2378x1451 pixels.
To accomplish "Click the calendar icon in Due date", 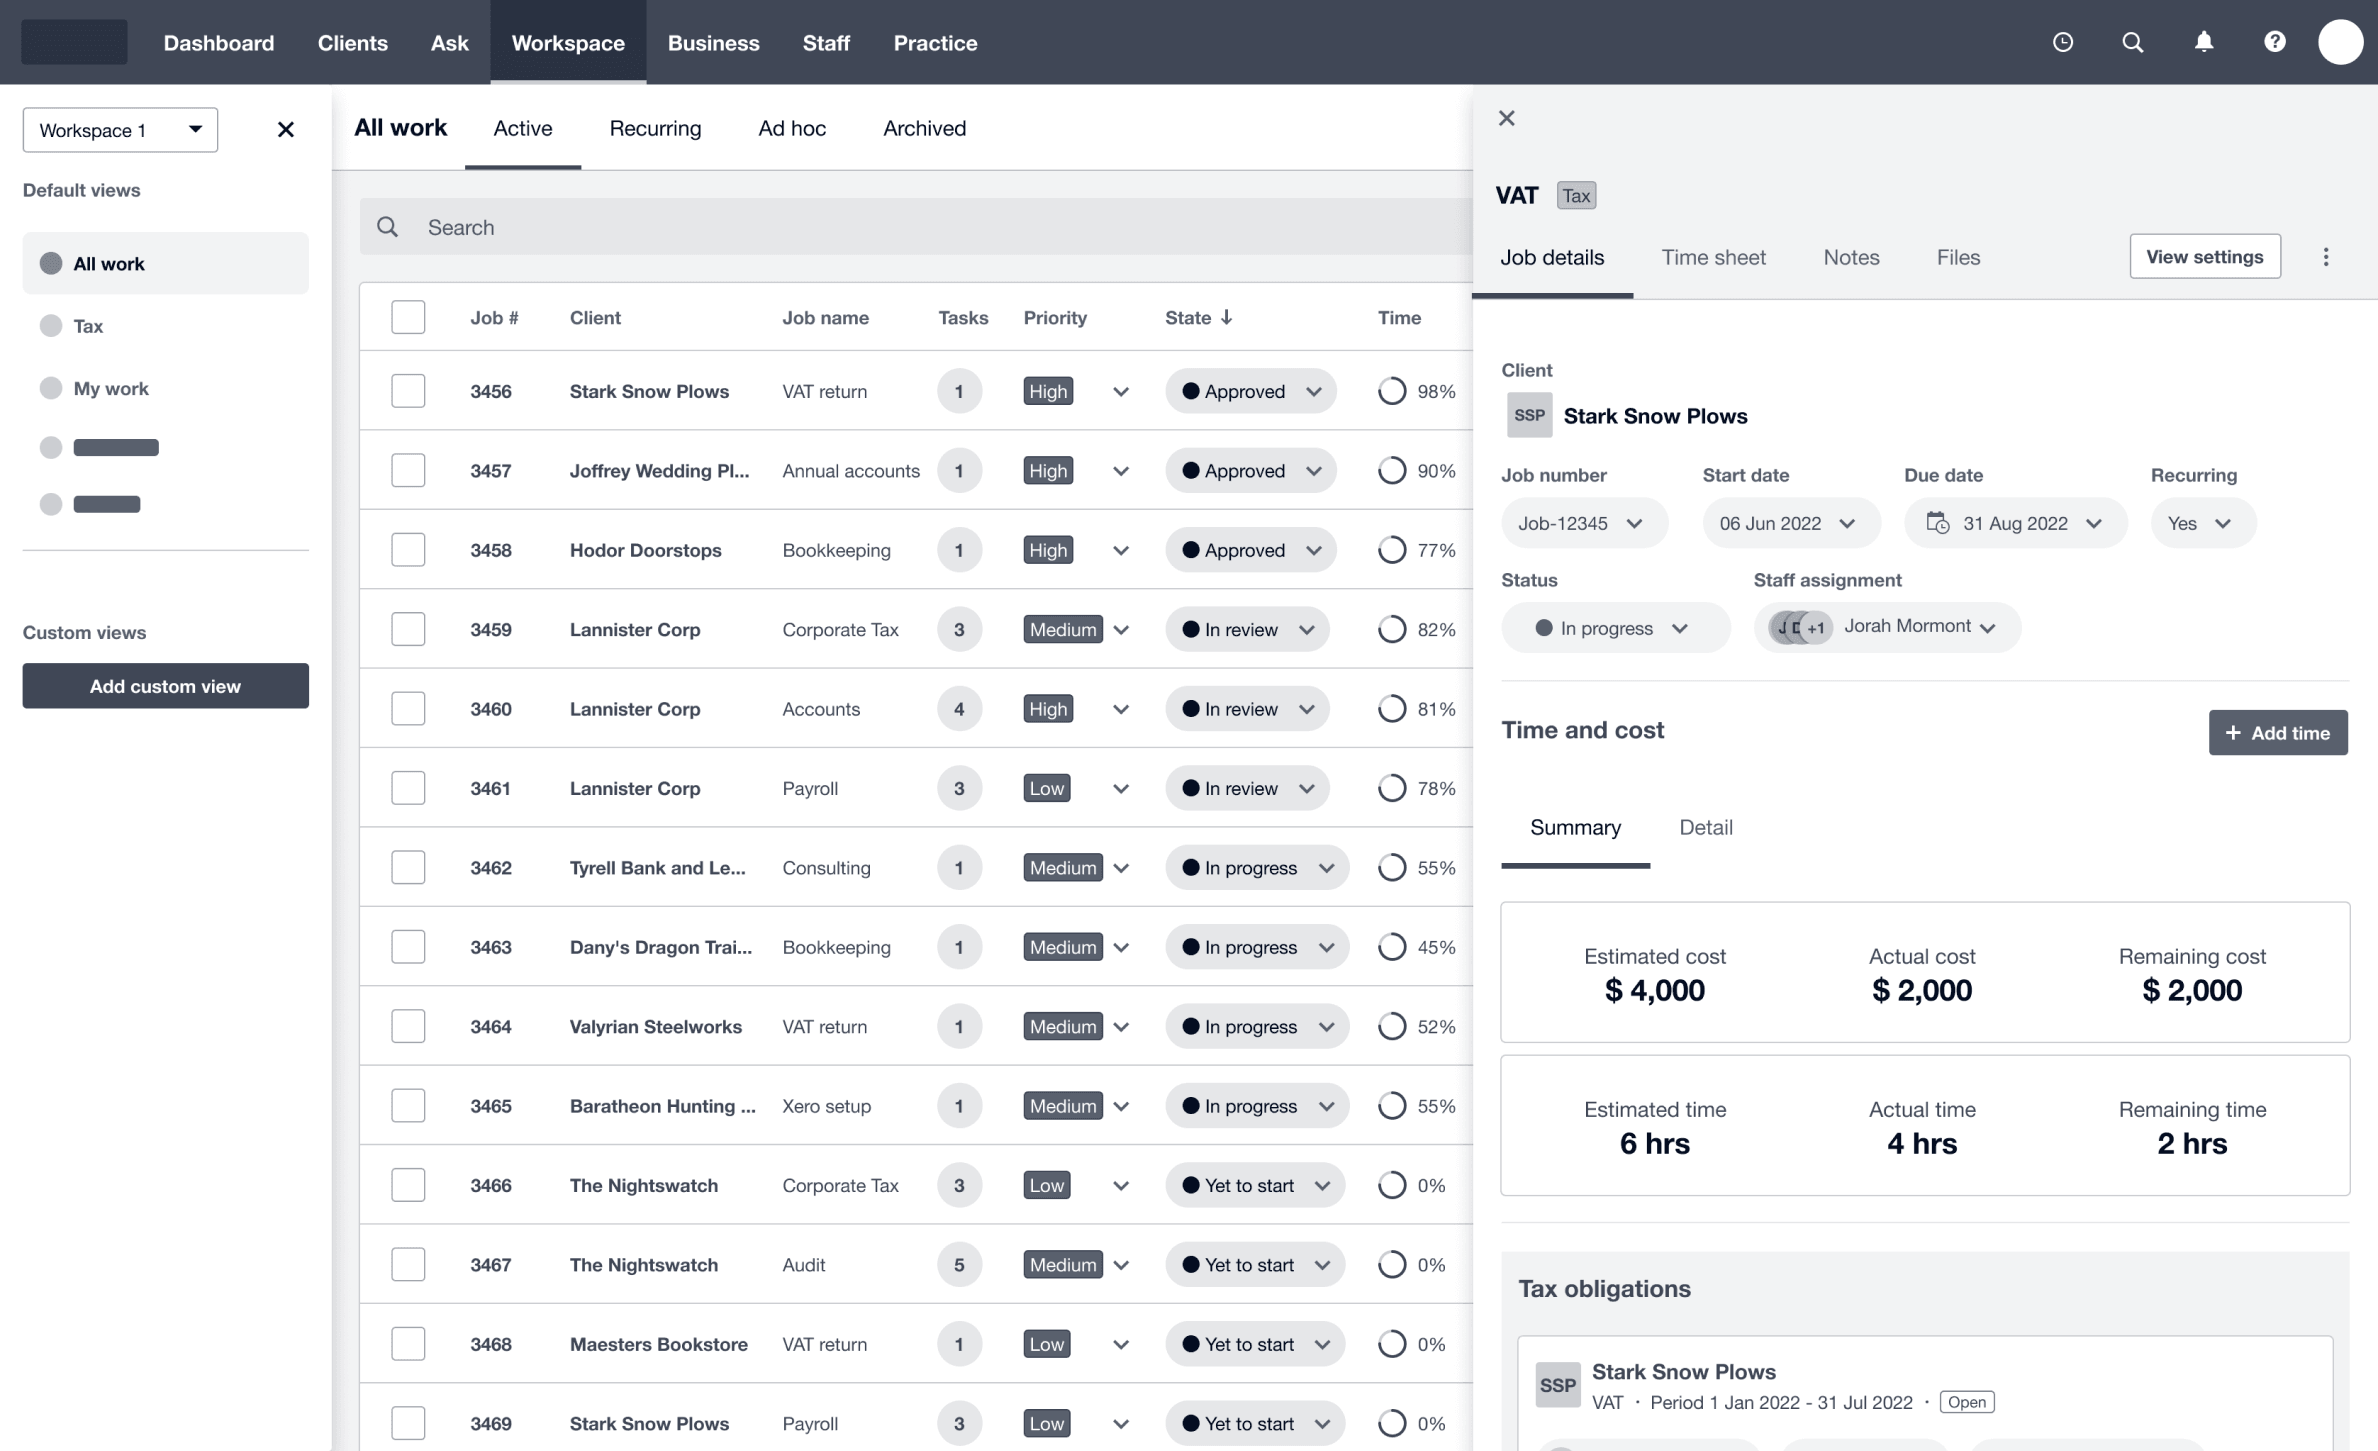I will (1937, 523).
